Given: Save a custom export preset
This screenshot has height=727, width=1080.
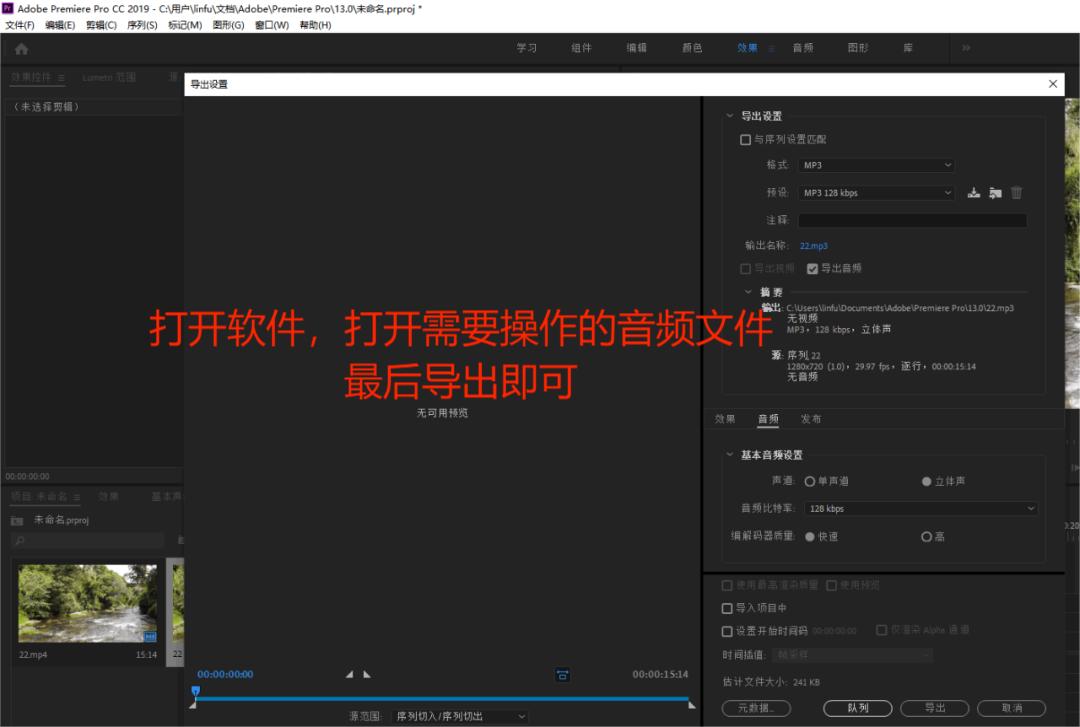Looking at the screenshot, I should (974, 192).
